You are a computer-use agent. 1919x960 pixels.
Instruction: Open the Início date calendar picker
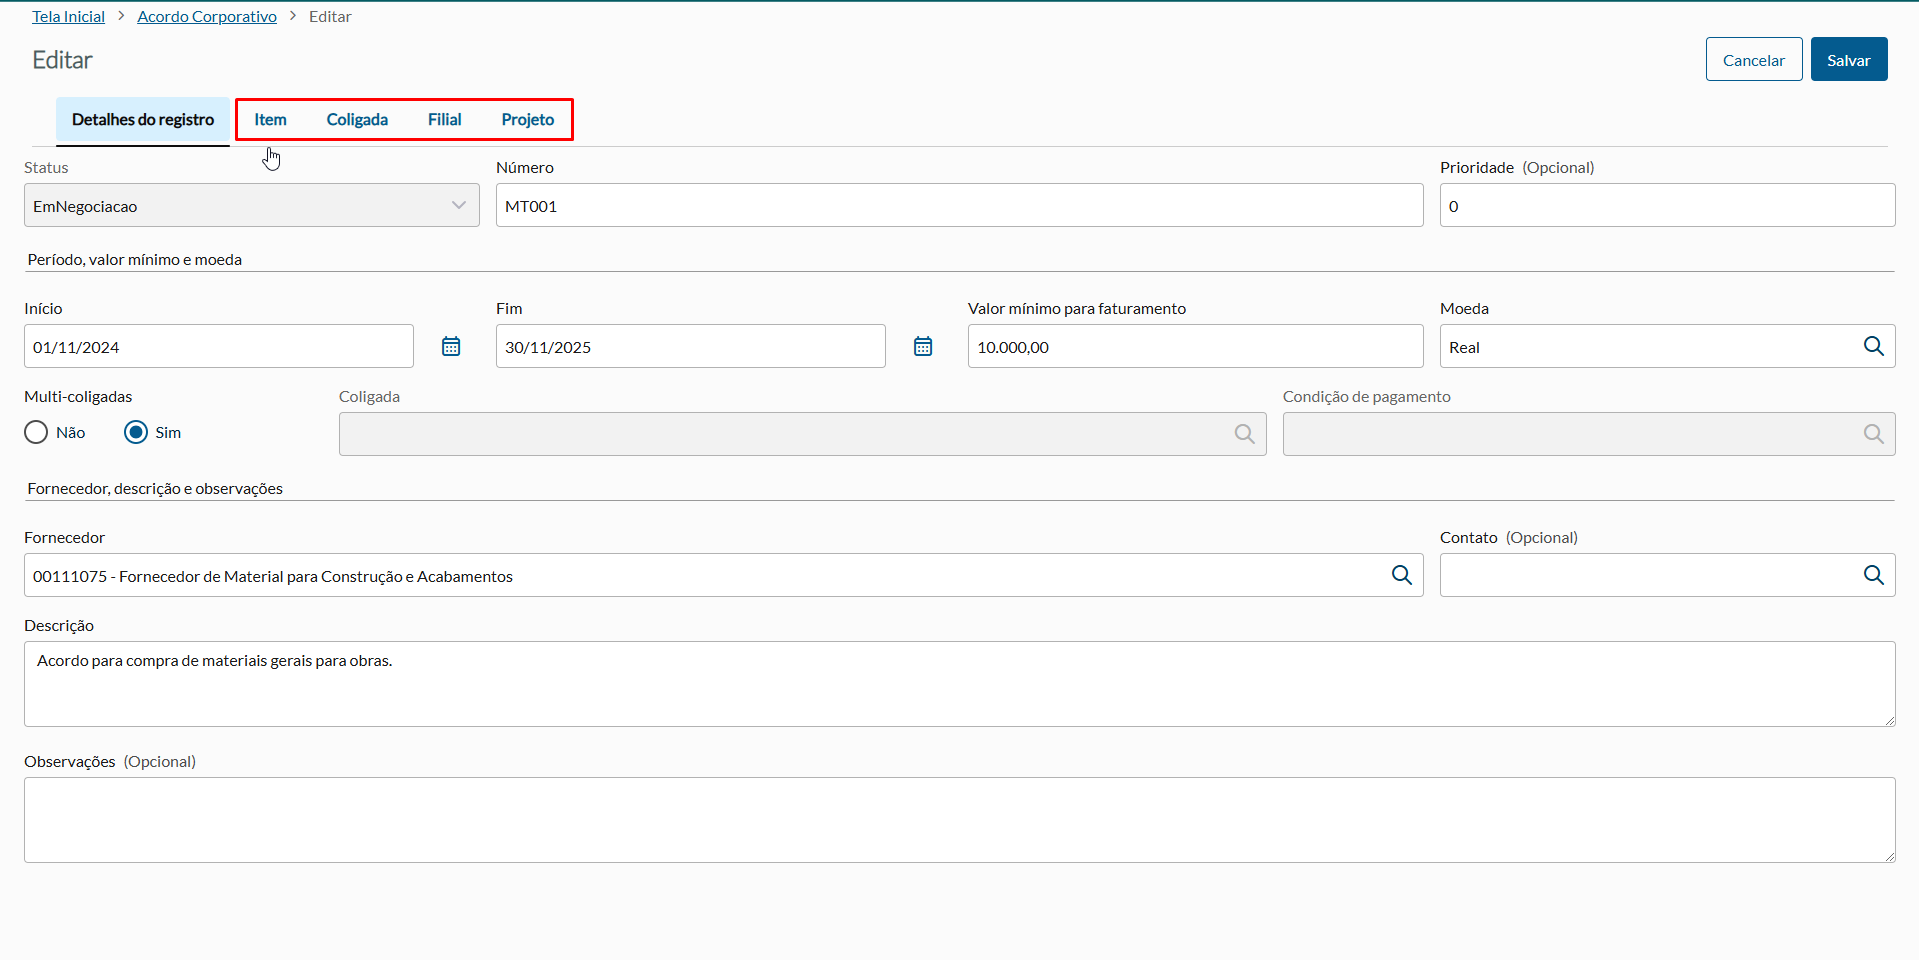point(451,346)
